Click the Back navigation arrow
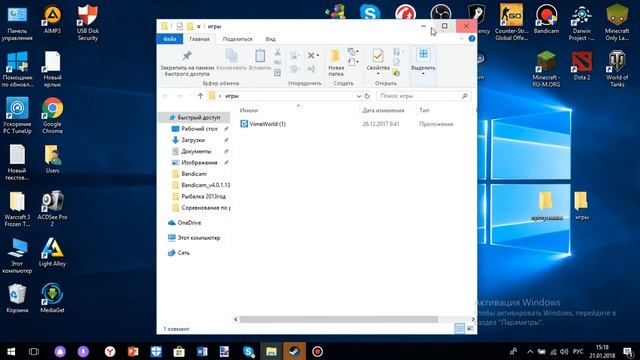Screen dimensions: 640x360 pos(166,96)
